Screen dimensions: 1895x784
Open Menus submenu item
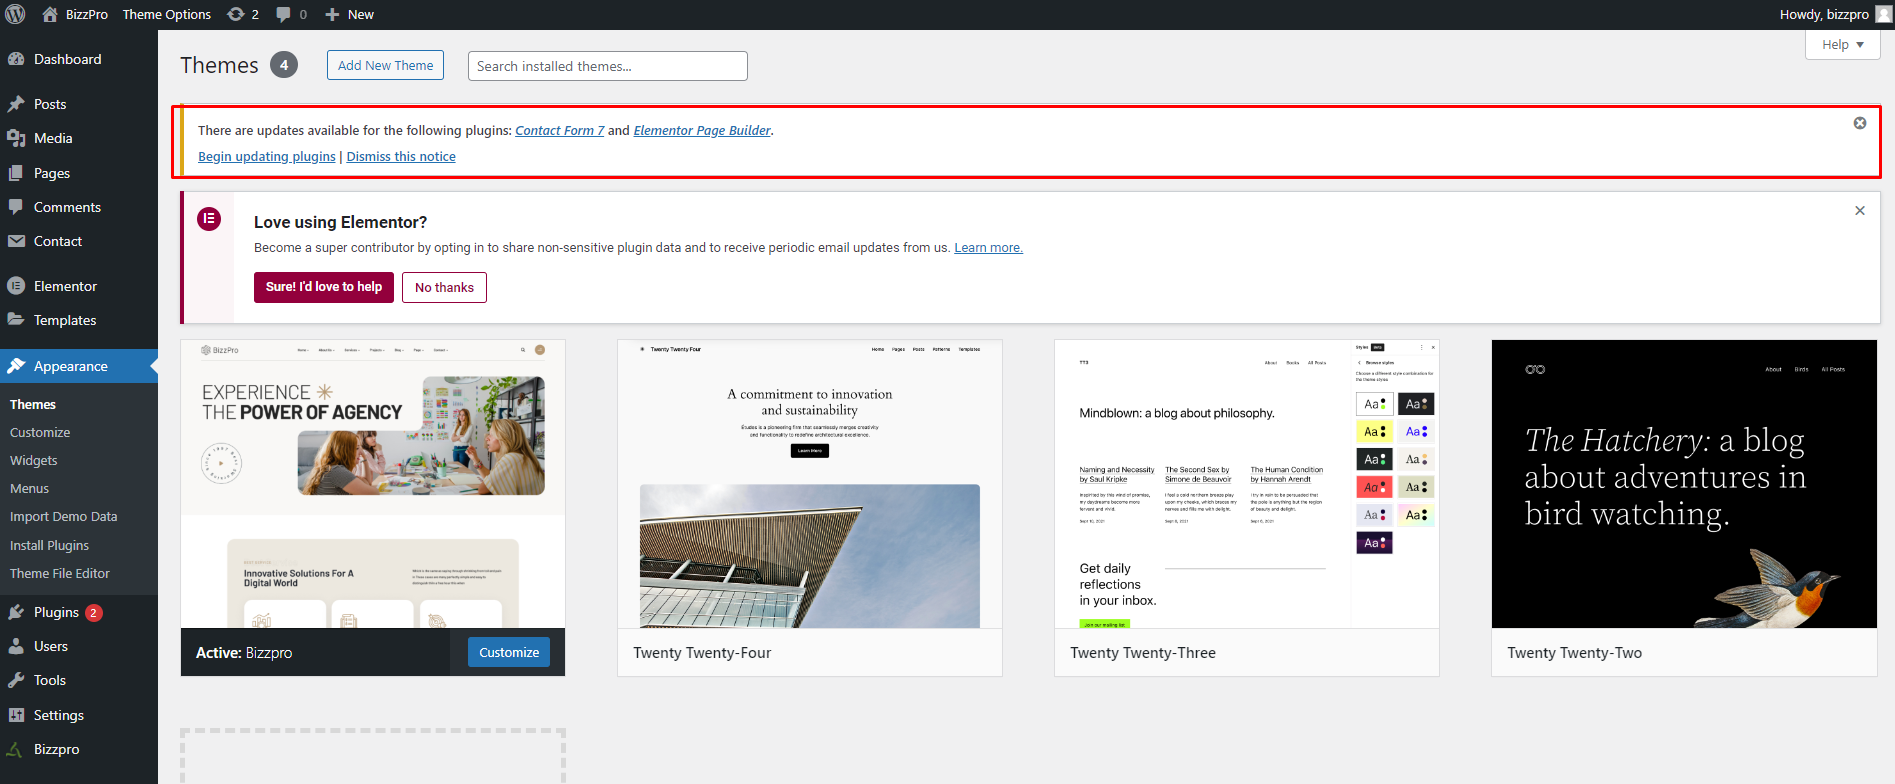point(29,489)
